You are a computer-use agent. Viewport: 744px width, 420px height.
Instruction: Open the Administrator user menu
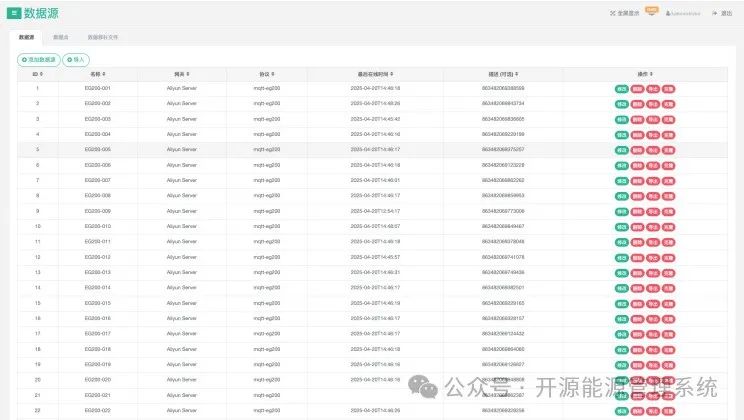point(683,13)
